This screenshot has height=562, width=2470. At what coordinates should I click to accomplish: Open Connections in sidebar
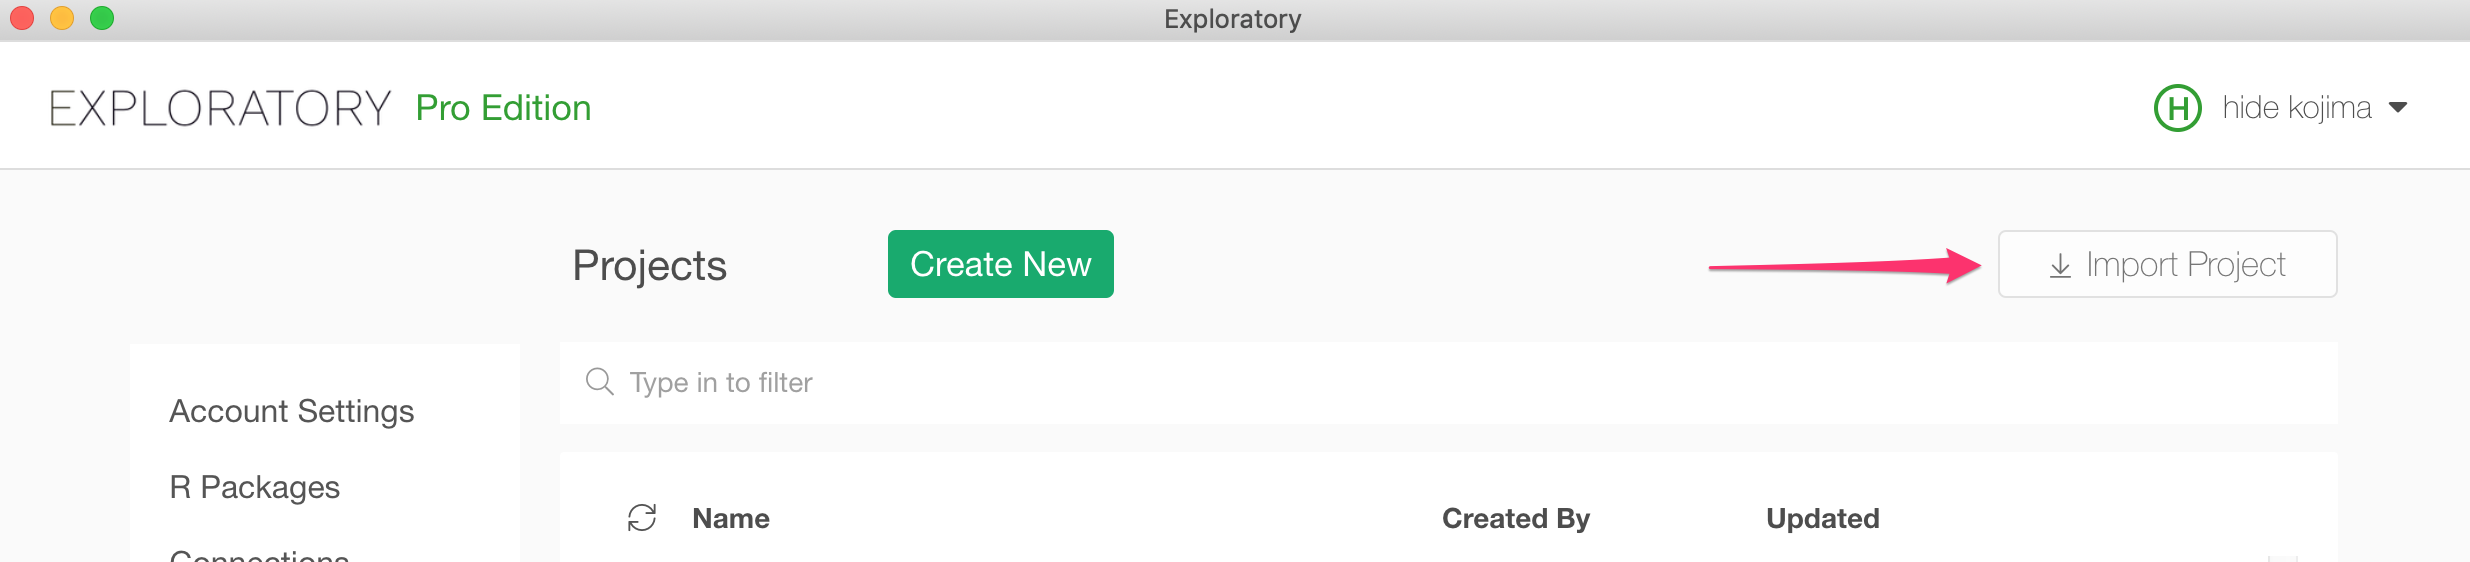click(x=259, y=554)
